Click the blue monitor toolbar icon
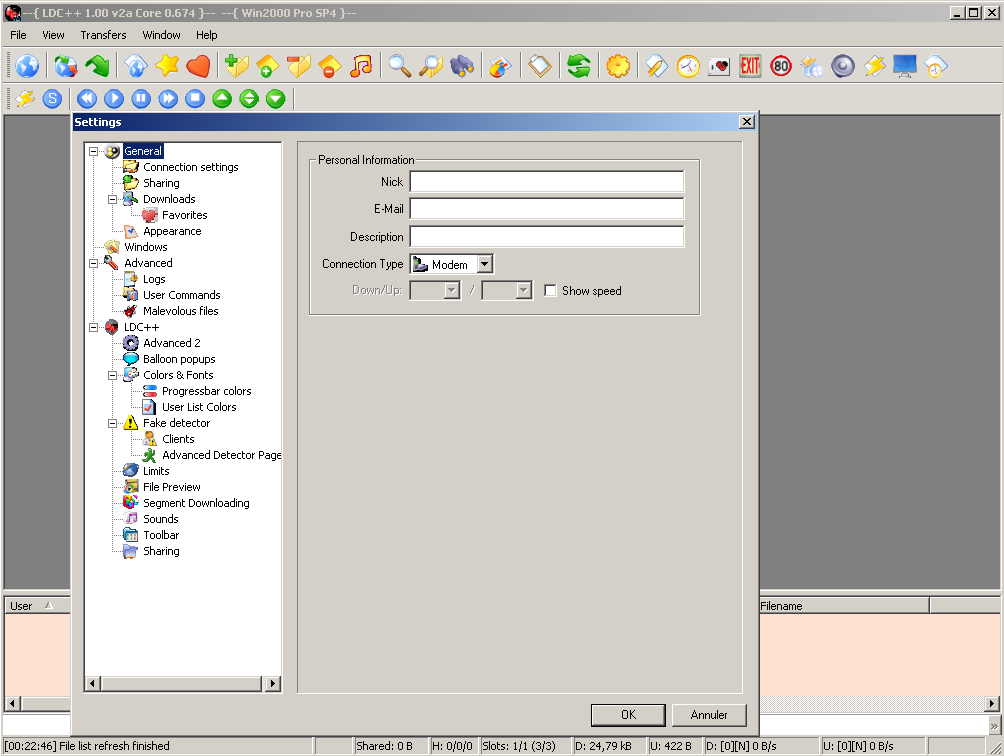The image size is (1004, 756). coord(905,66)
